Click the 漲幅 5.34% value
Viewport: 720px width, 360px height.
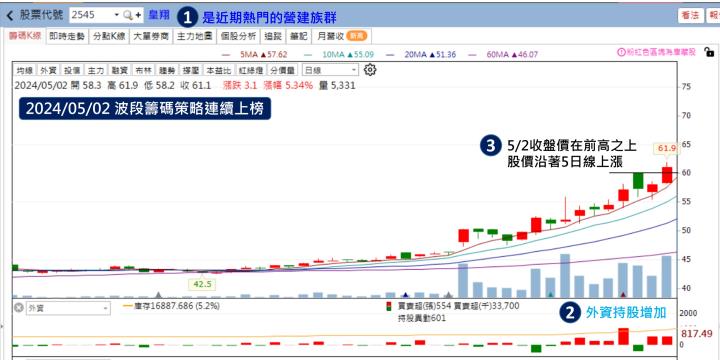[288, 85]
